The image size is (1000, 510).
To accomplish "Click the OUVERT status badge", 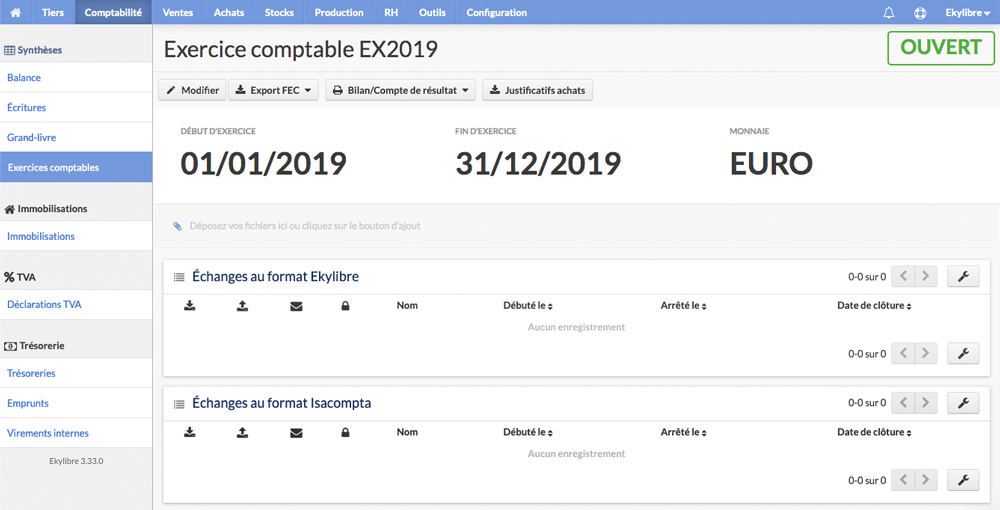I will pyautogui.click(x=941, y=48).
